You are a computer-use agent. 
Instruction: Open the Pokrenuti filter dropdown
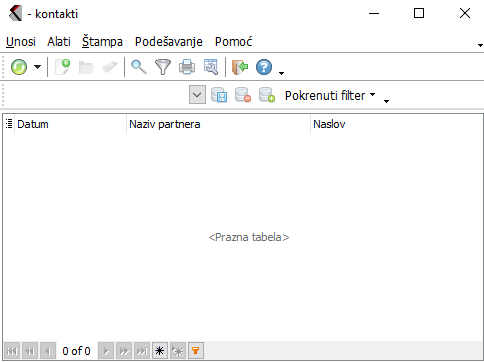(x=330, y=95)
